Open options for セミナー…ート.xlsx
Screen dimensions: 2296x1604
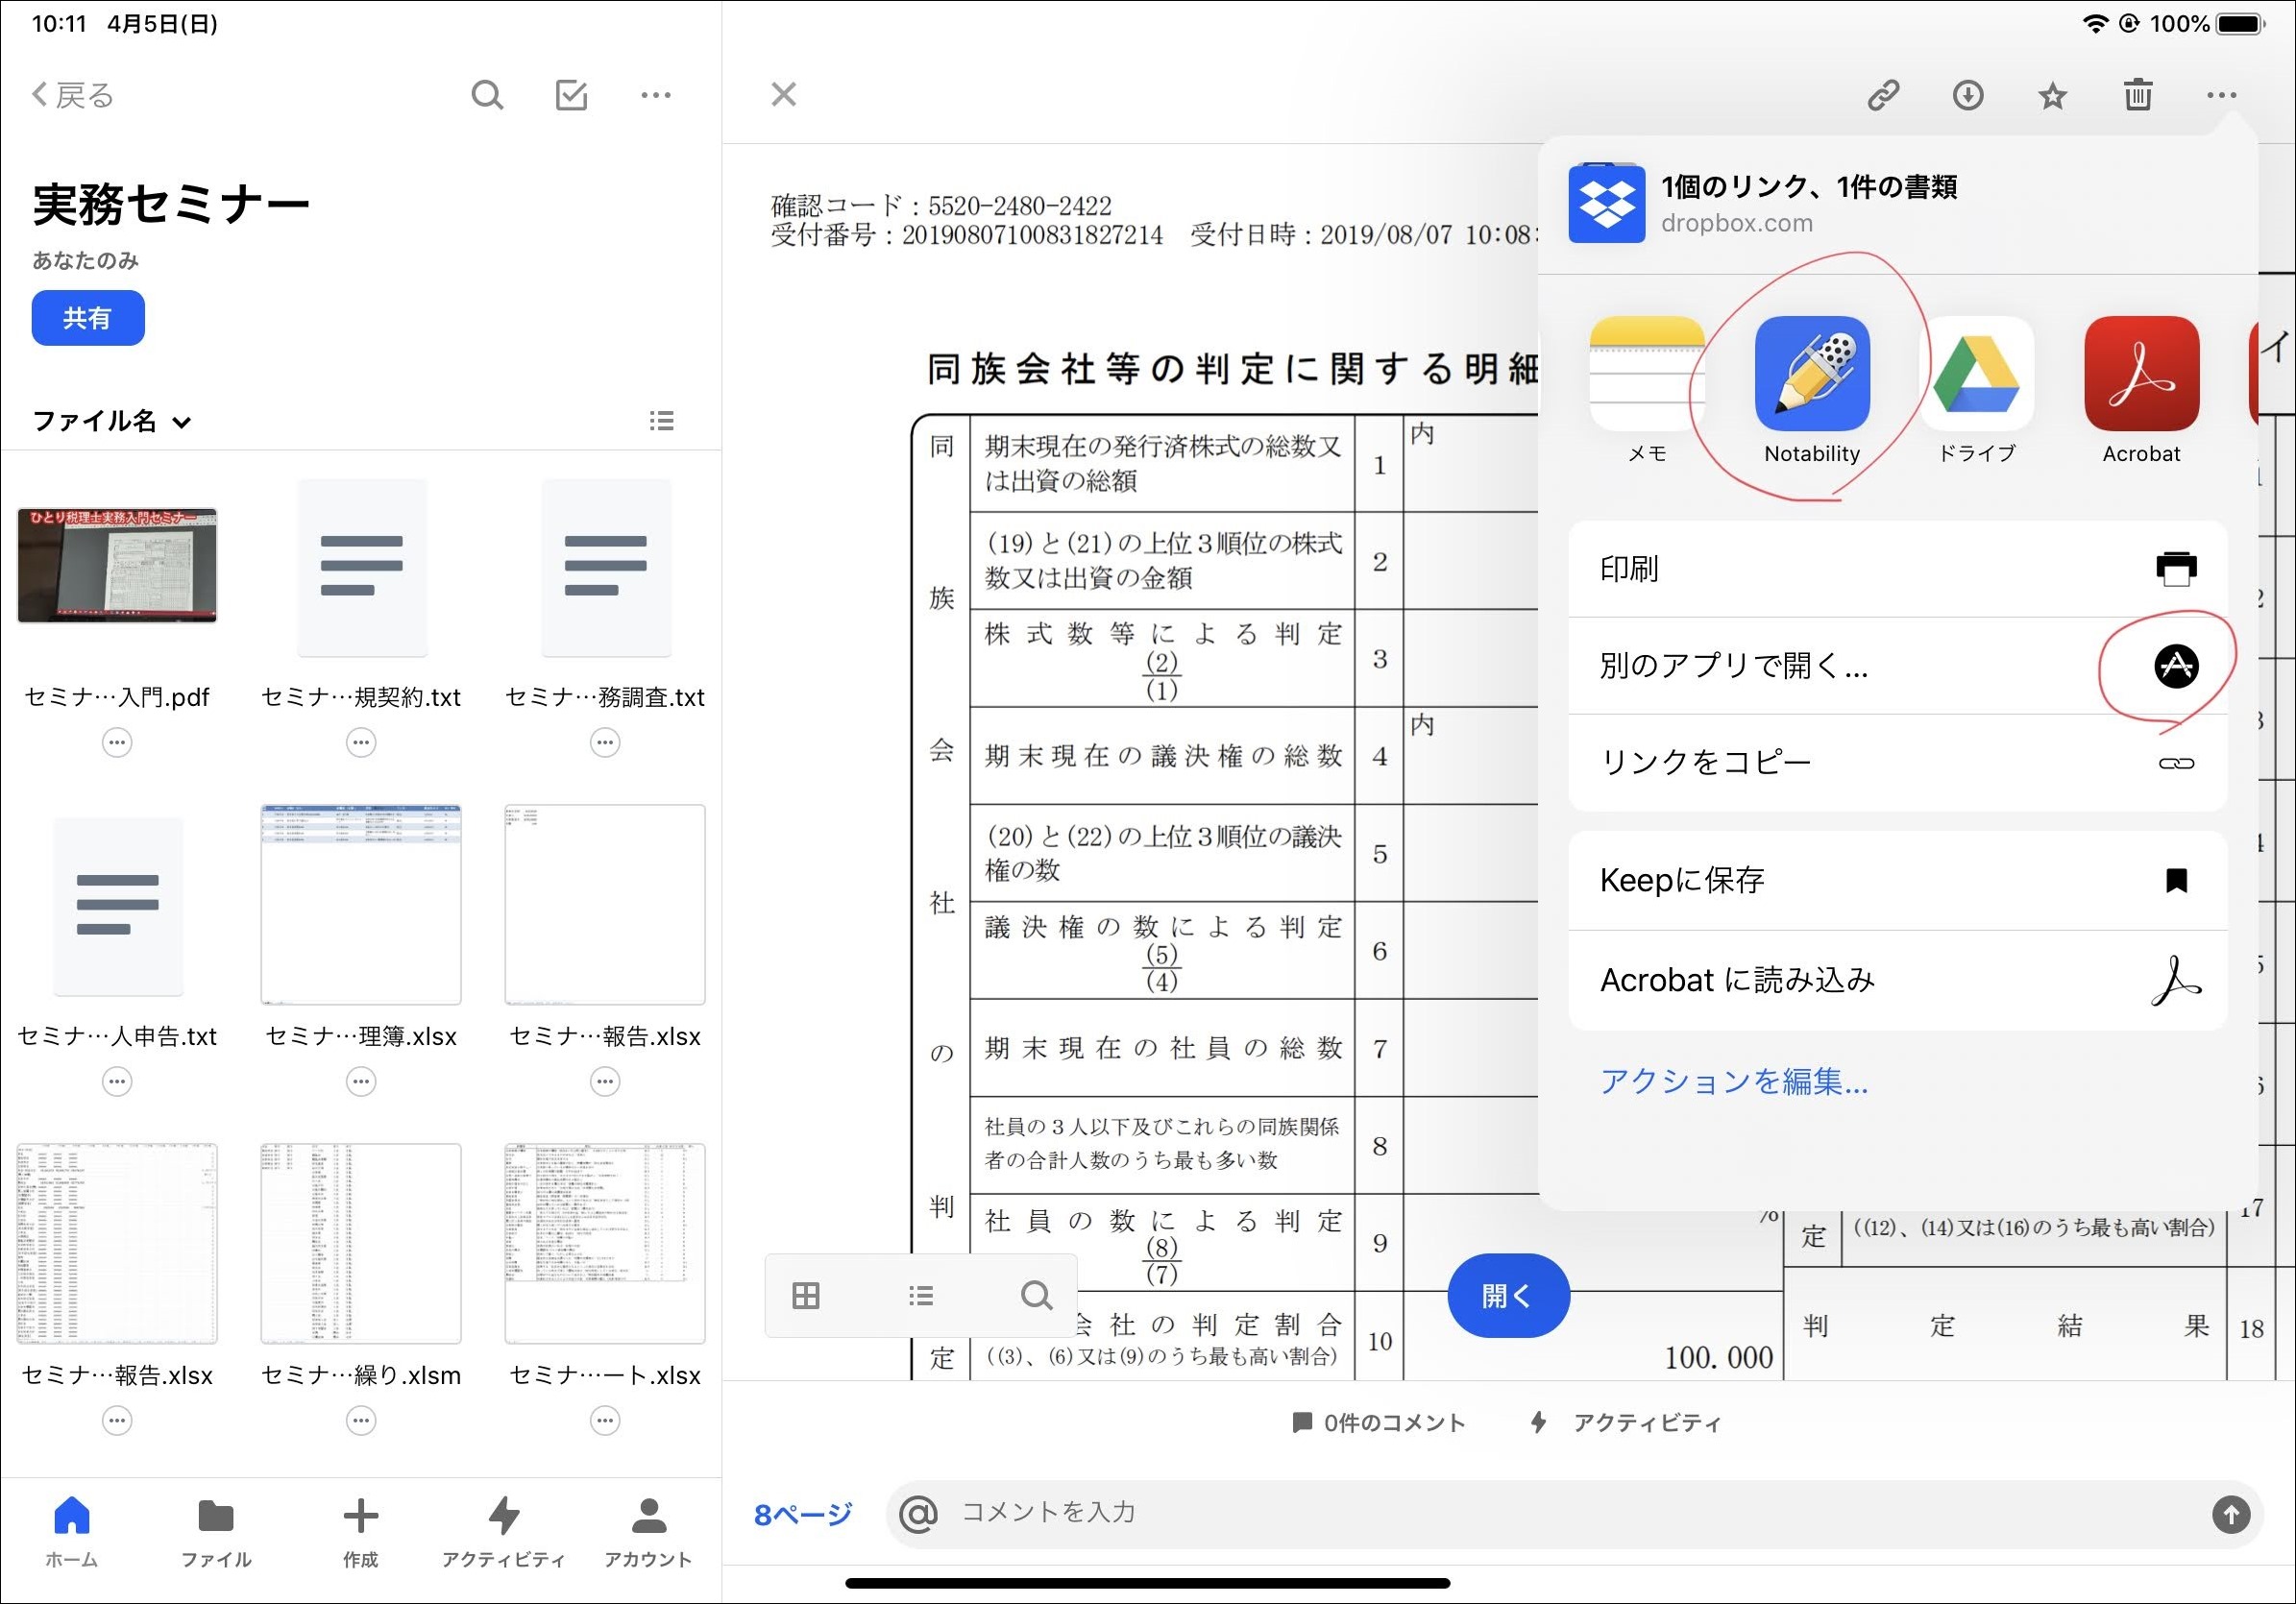pyautogui.click(x=605, y=1421)
